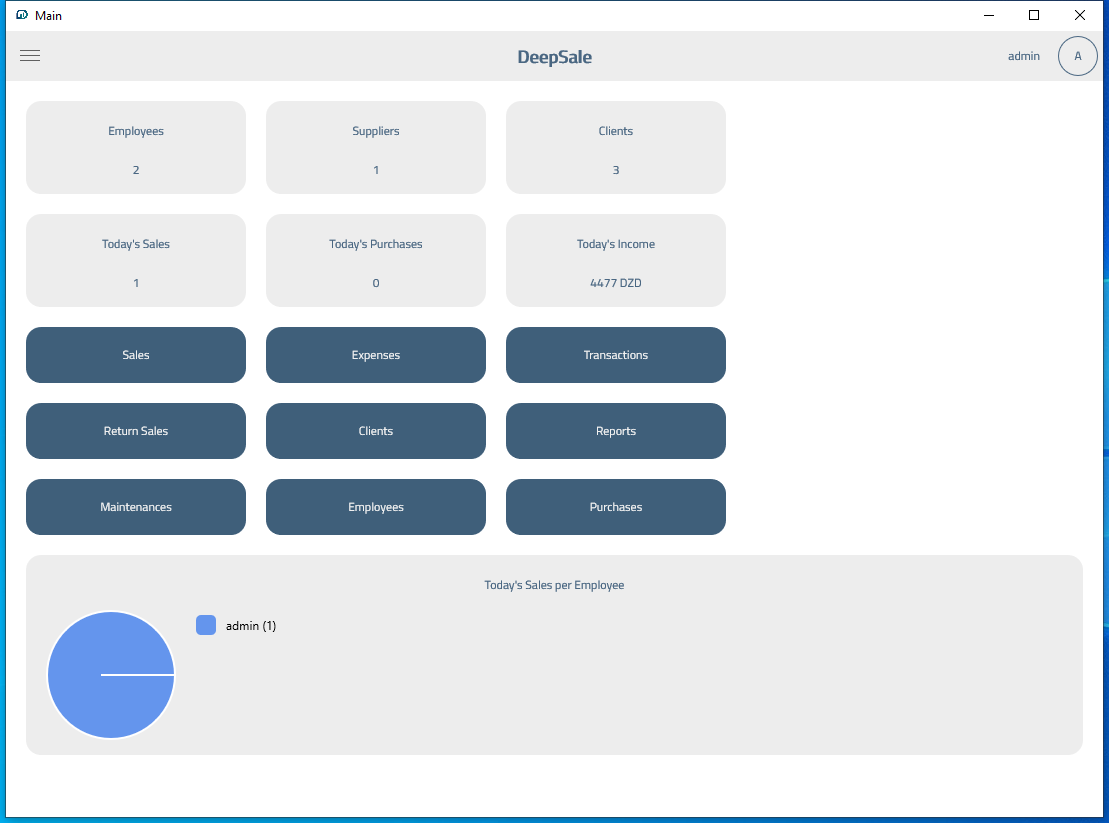Viewport: 1109px width, 823px height.
Task: Open the hamburger menu
Action: 30,56
